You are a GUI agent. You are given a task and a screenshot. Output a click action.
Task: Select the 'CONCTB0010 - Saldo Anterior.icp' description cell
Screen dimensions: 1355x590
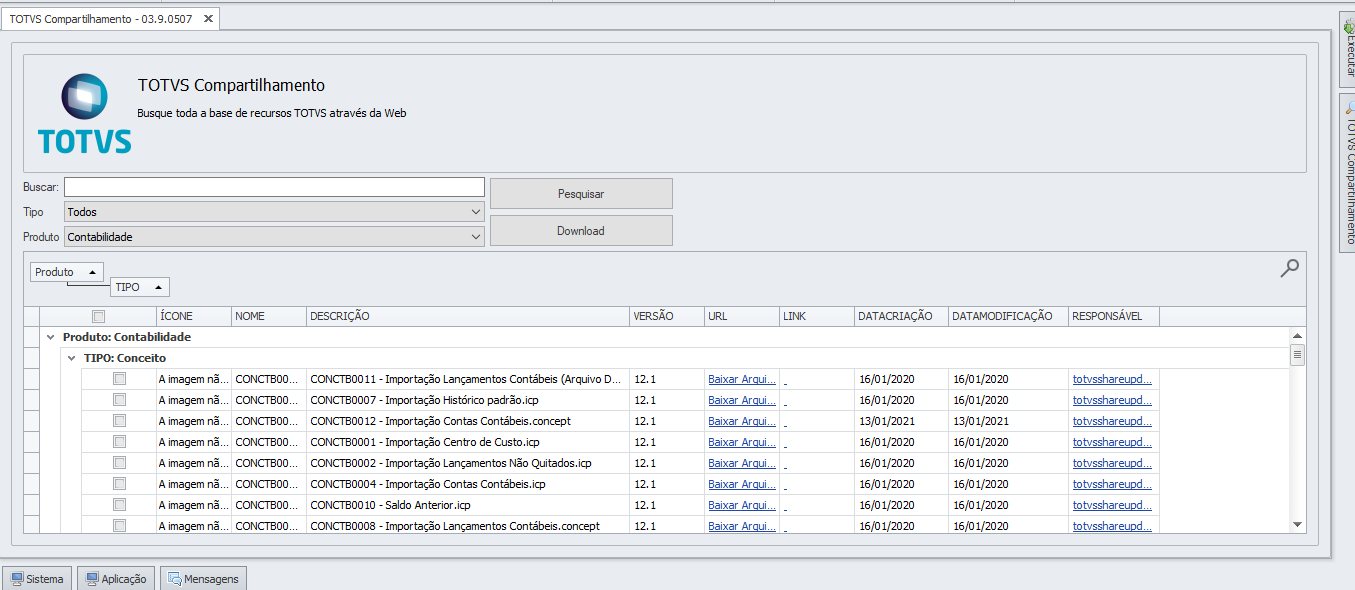coord(468,505)
